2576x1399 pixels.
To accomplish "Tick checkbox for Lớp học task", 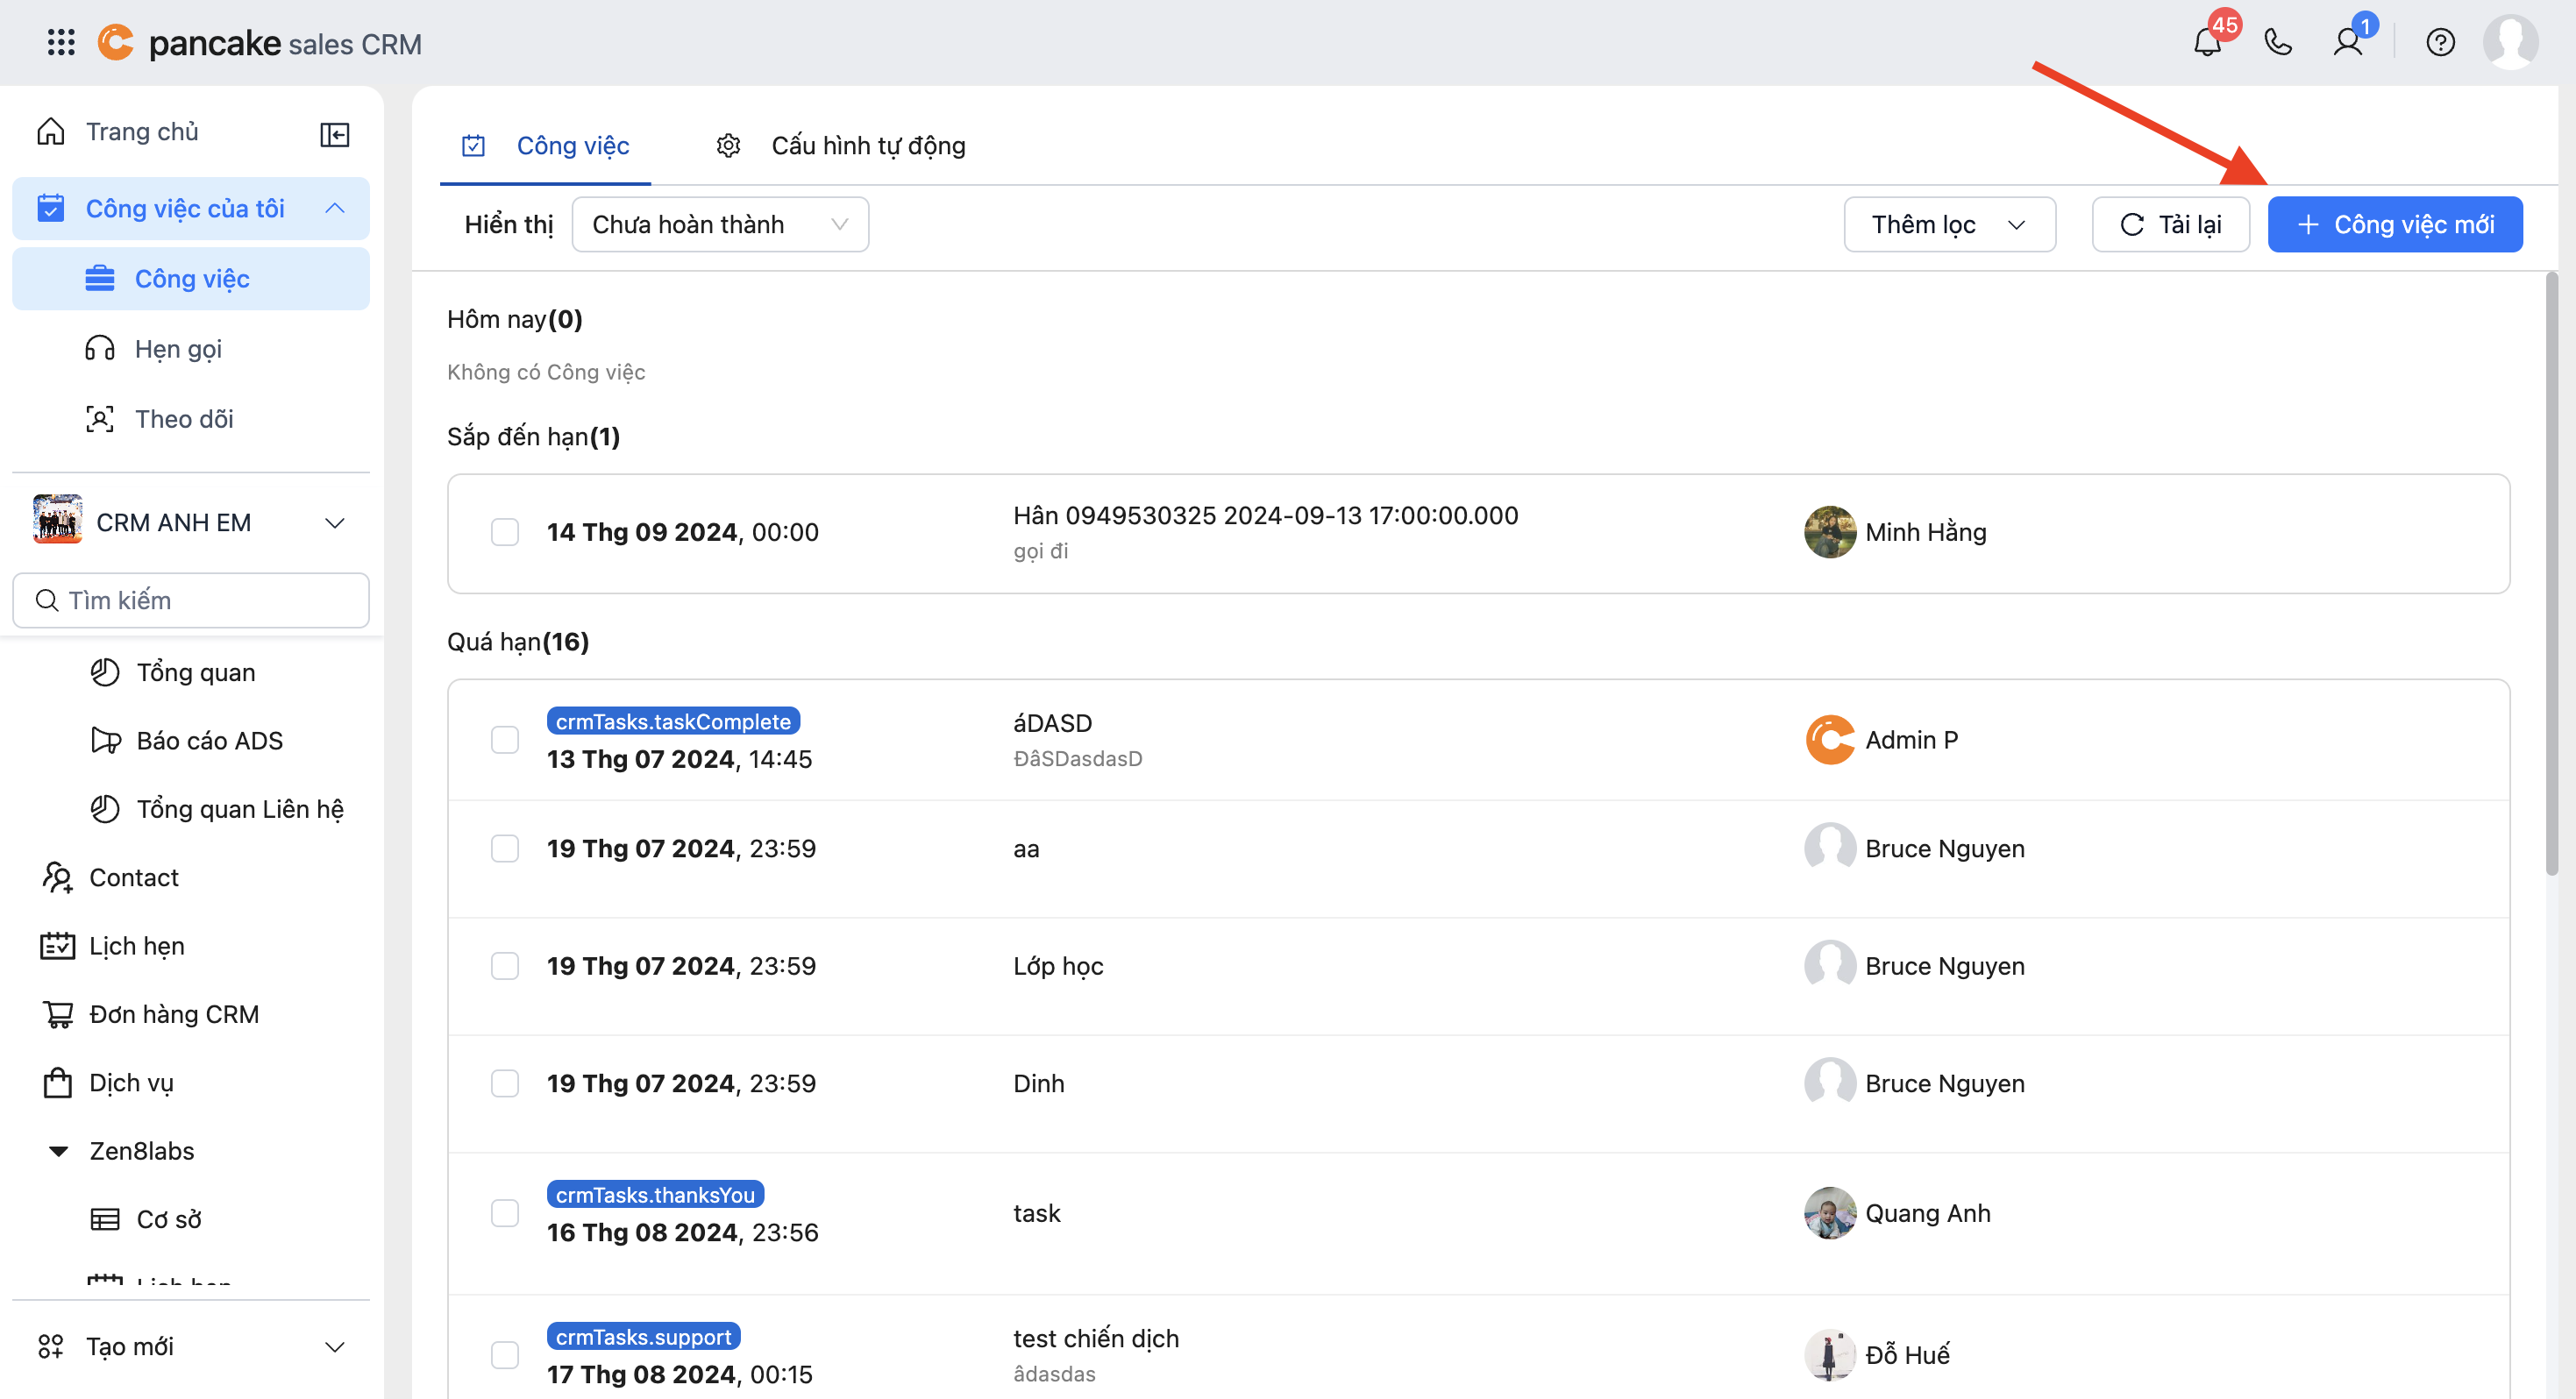I will point(505,966).
